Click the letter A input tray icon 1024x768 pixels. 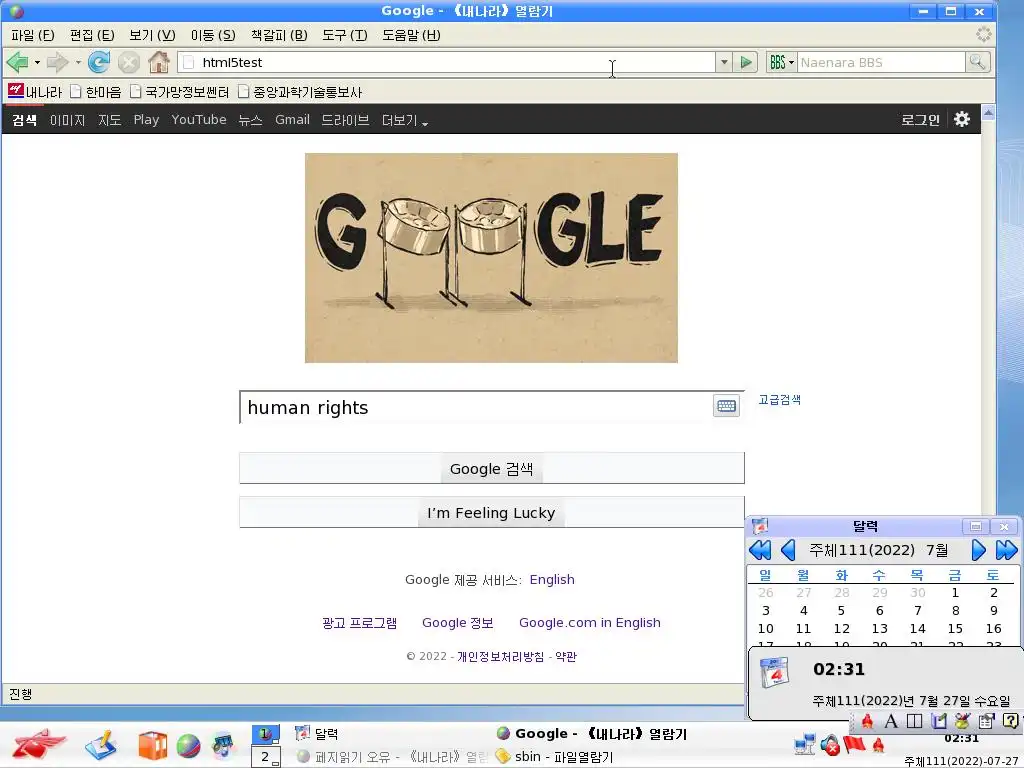[x=891, y=722]
